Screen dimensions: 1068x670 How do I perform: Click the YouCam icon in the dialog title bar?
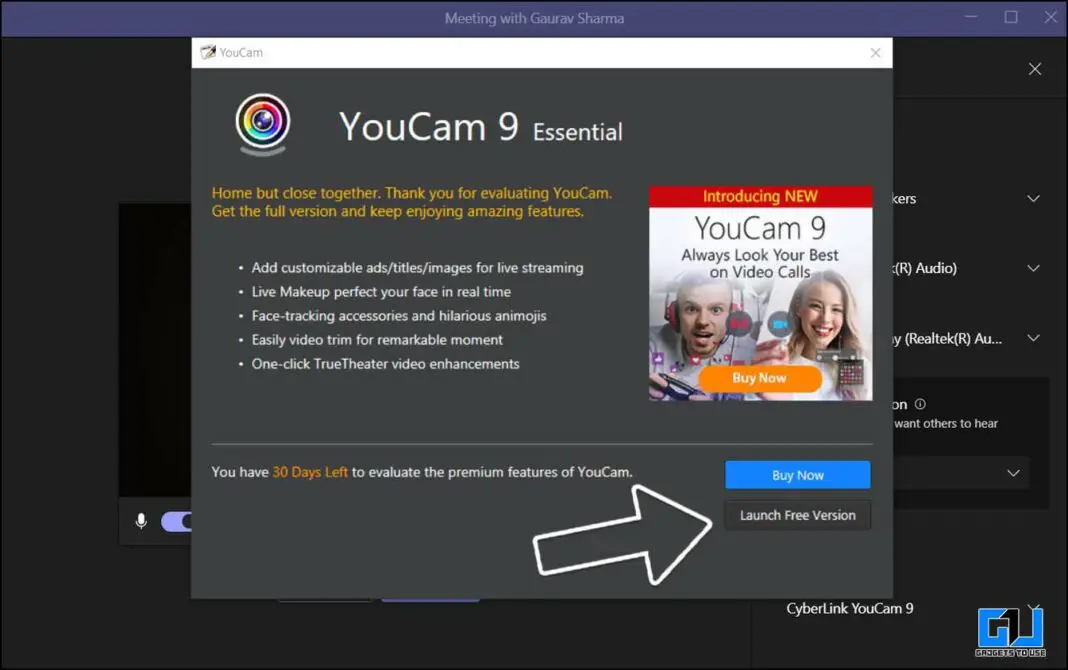(x=209, y=52)
